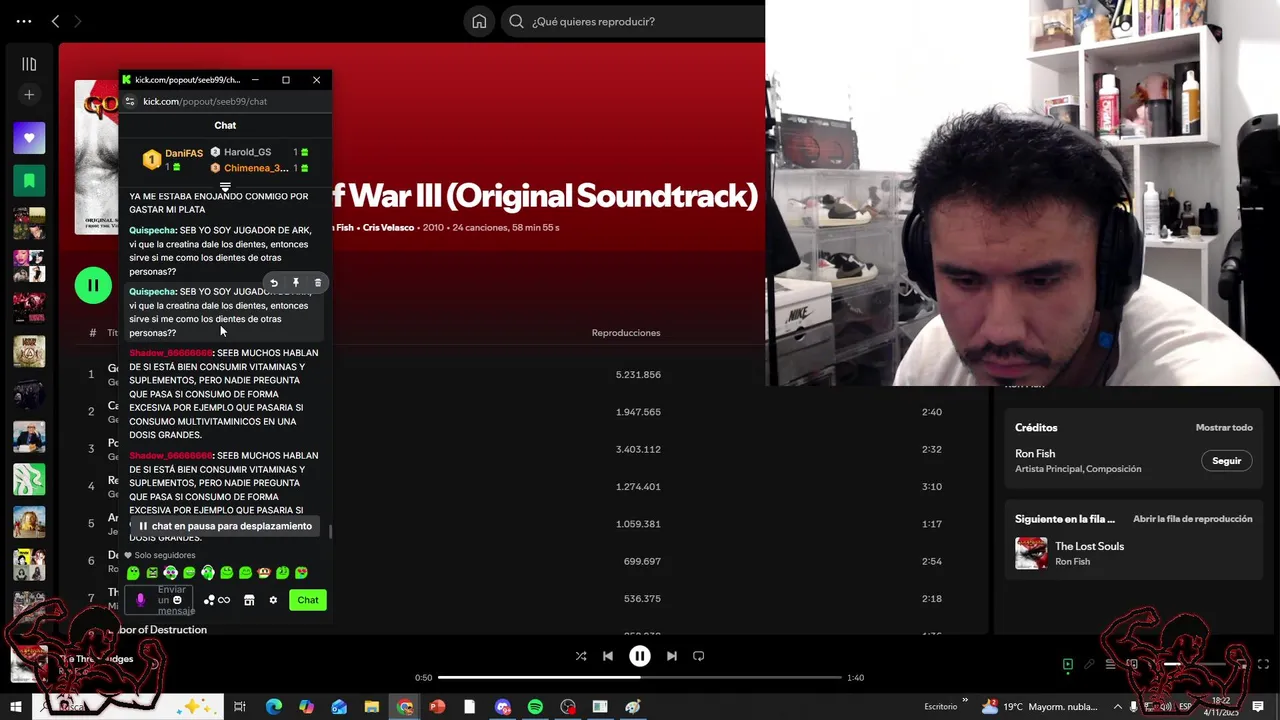Reply to hovered Quispecha message
This screenshot has height=720, width=1280.
274,283
